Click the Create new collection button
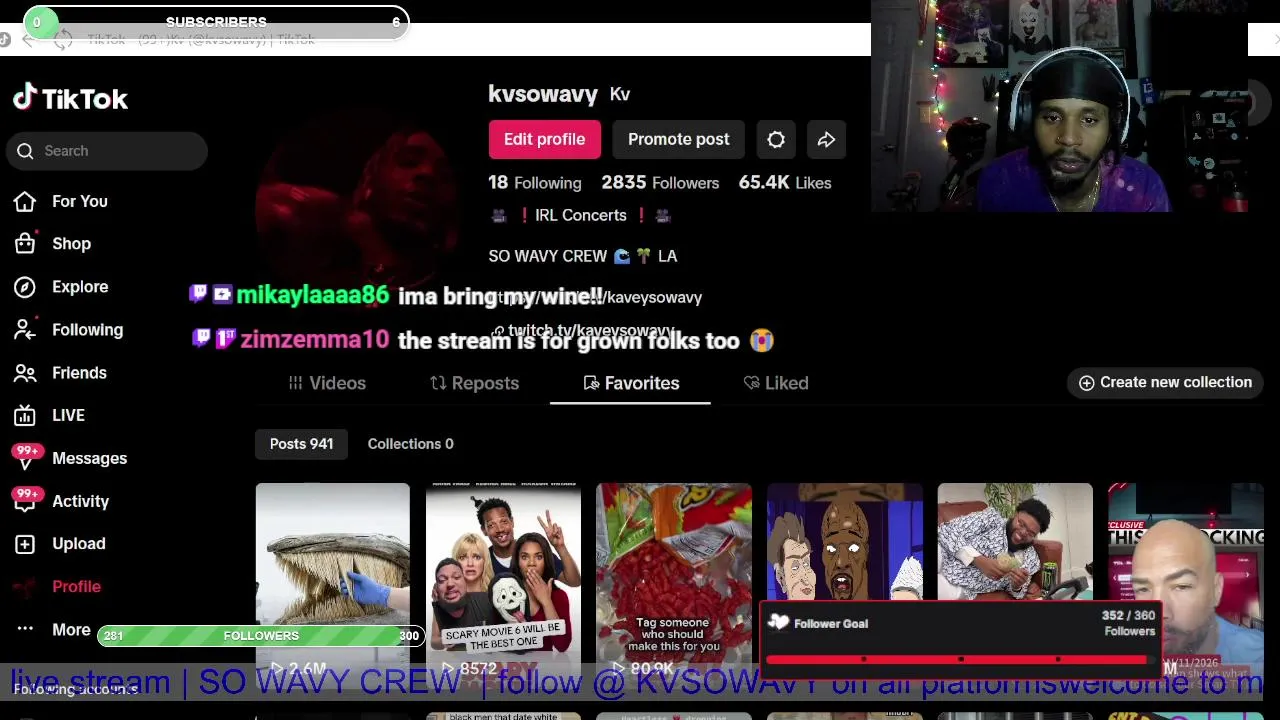Screen dimensions: 1280x720 point(1165,383)
